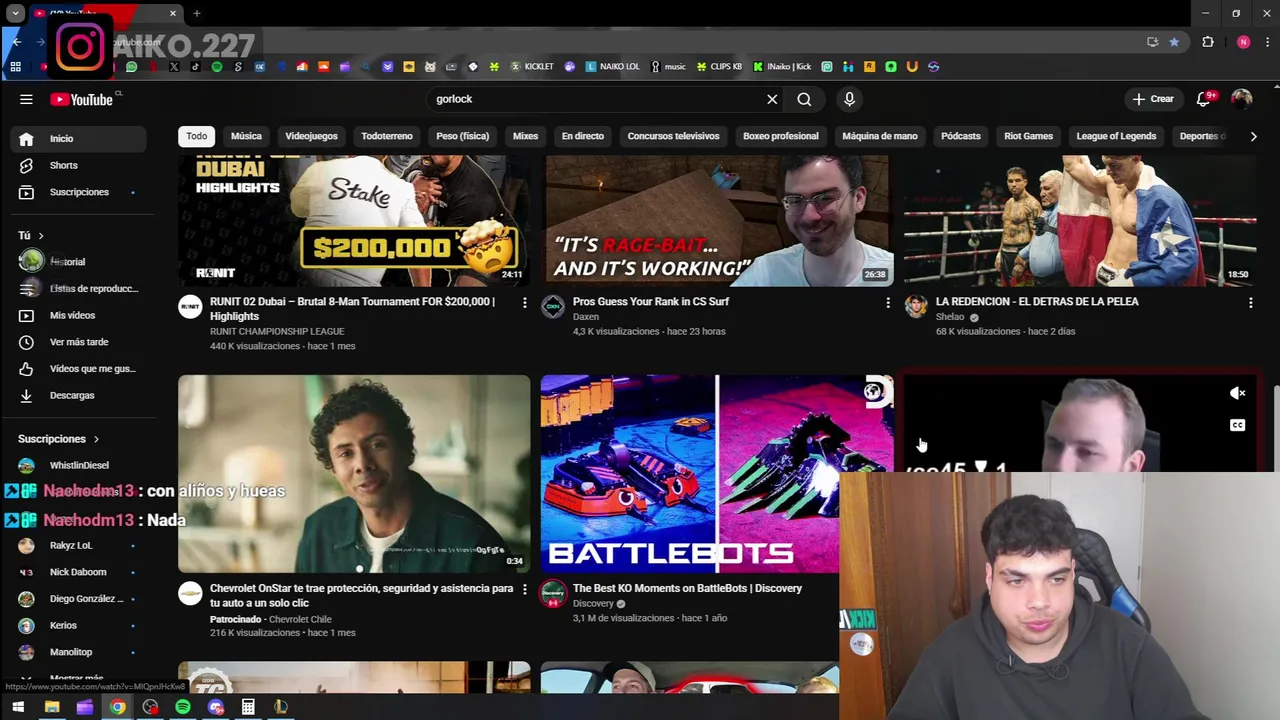Go to the YouTube logo home link
1280x720 pixels.
[82, 99]
